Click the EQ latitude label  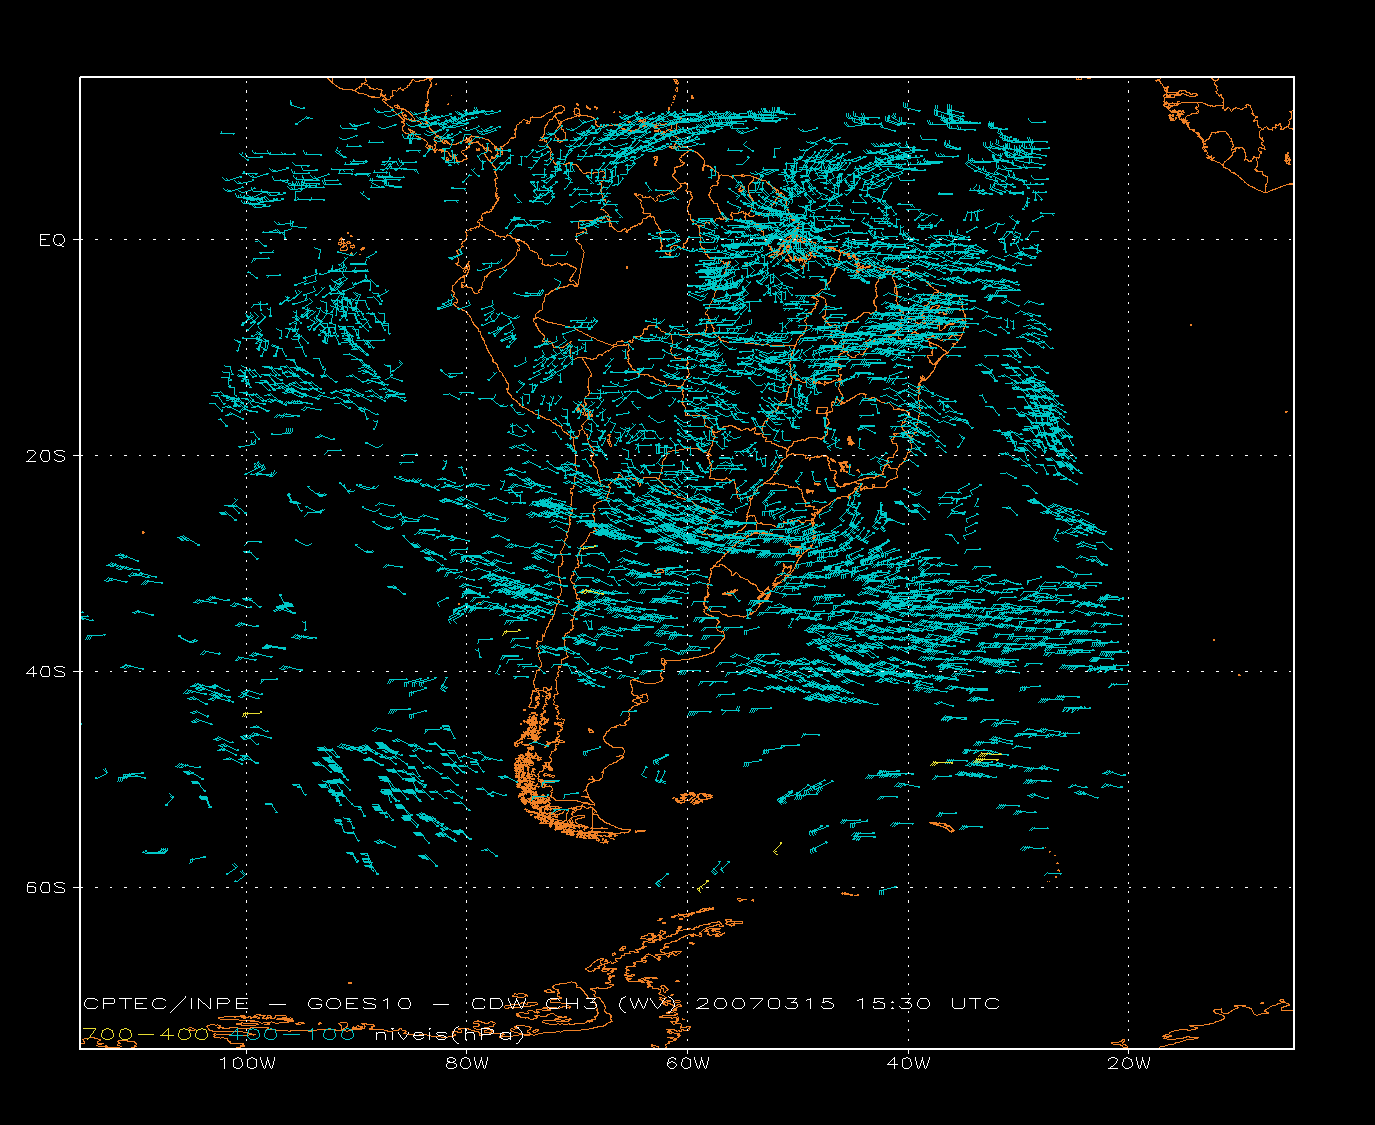52,240
